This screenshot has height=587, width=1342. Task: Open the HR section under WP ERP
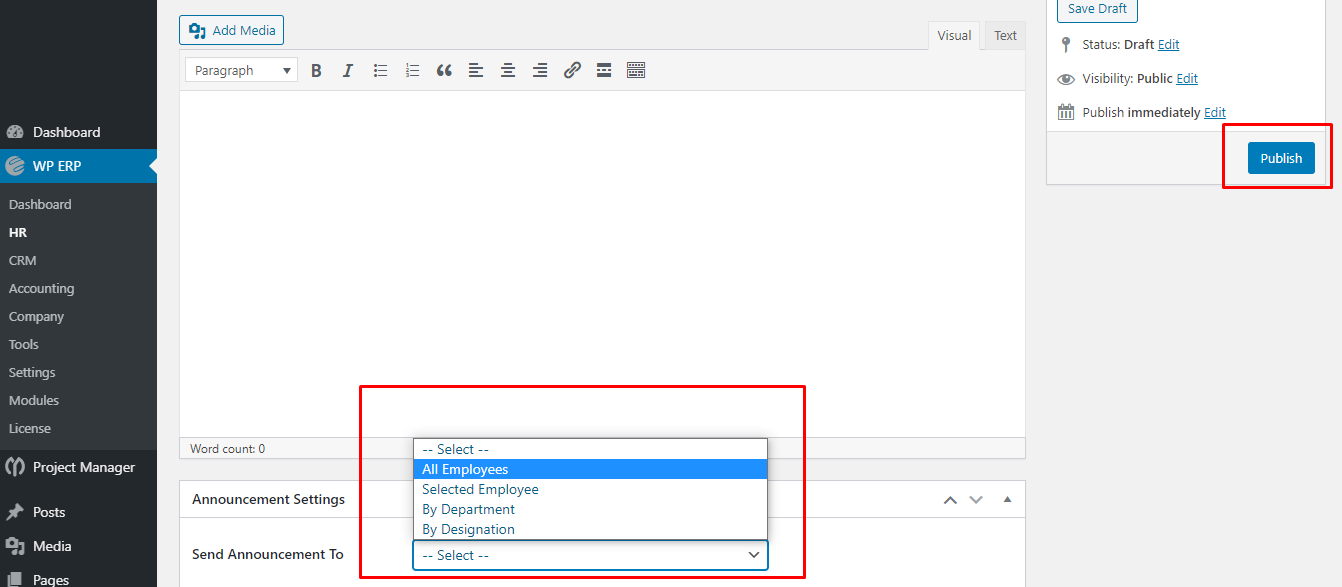point(19,231)
